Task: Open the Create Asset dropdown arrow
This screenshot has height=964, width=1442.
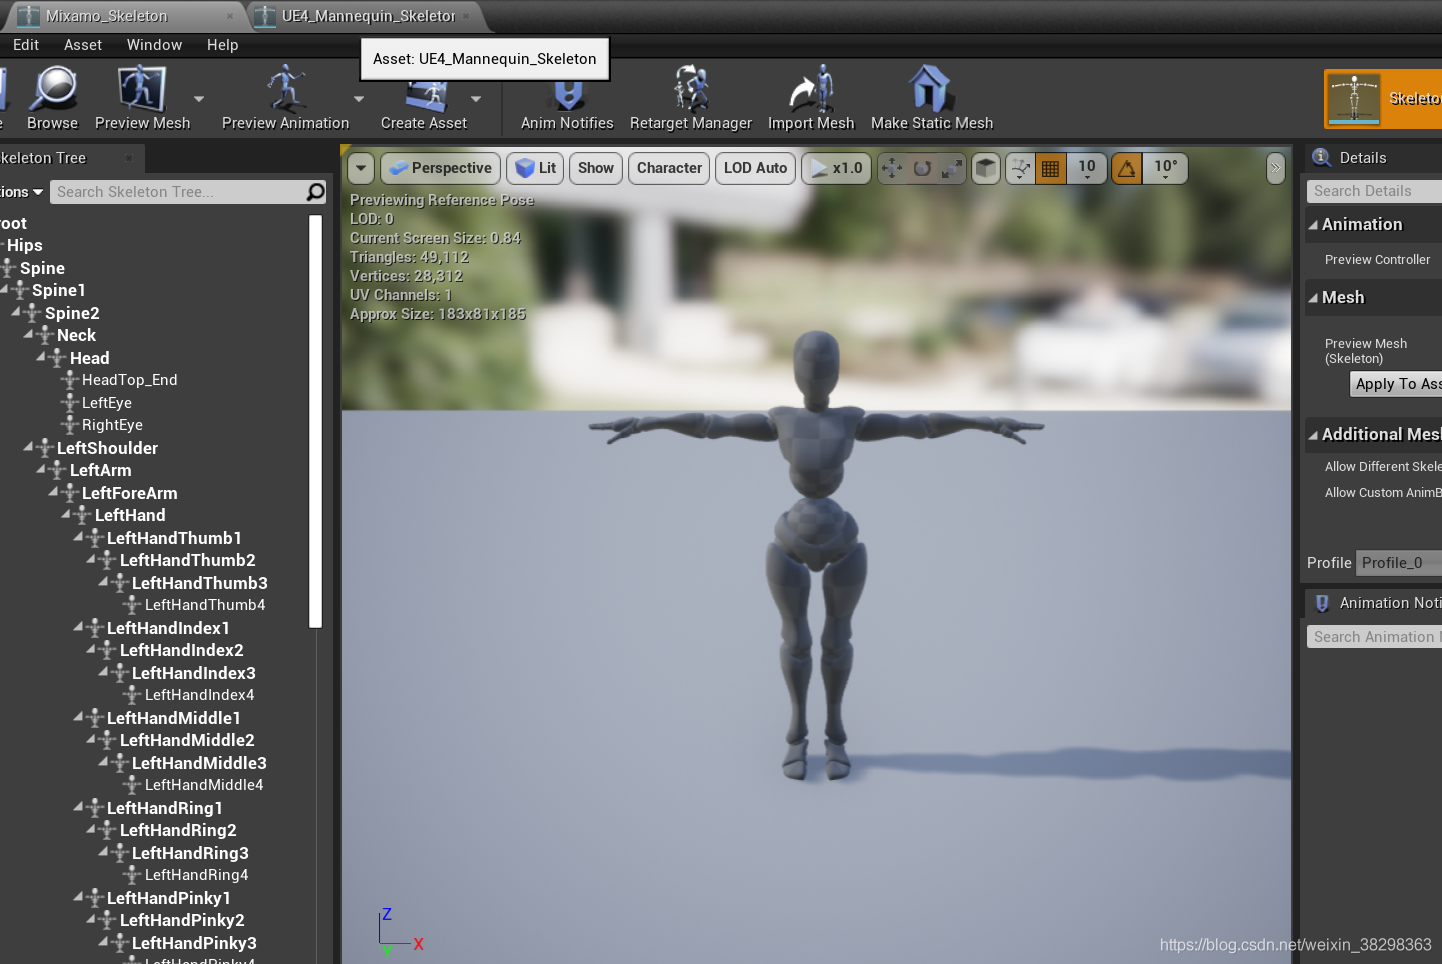Action: 476,99
